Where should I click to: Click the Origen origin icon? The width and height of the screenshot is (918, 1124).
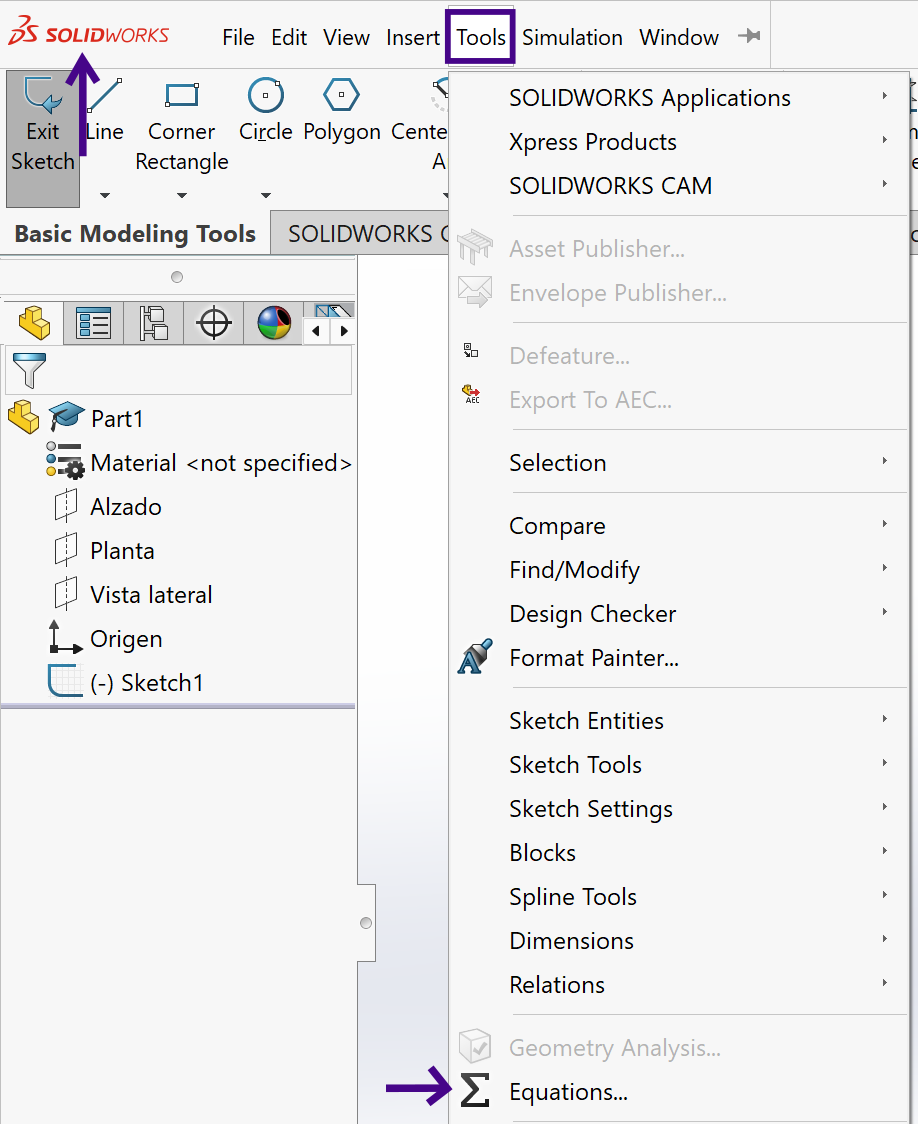[x=64, y=637]
